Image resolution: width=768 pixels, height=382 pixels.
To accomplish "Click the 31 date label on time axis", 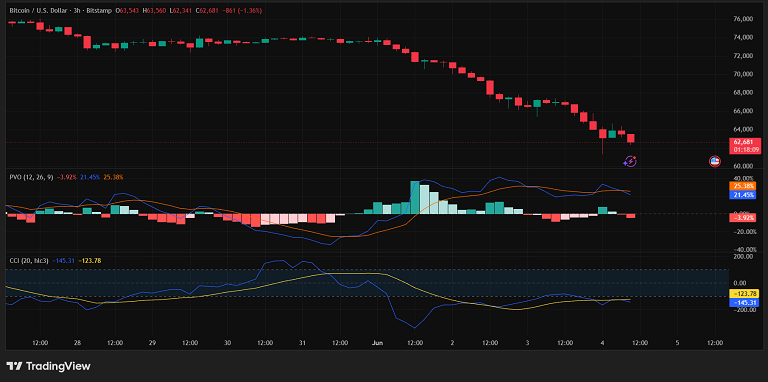I will click(302, 343).
